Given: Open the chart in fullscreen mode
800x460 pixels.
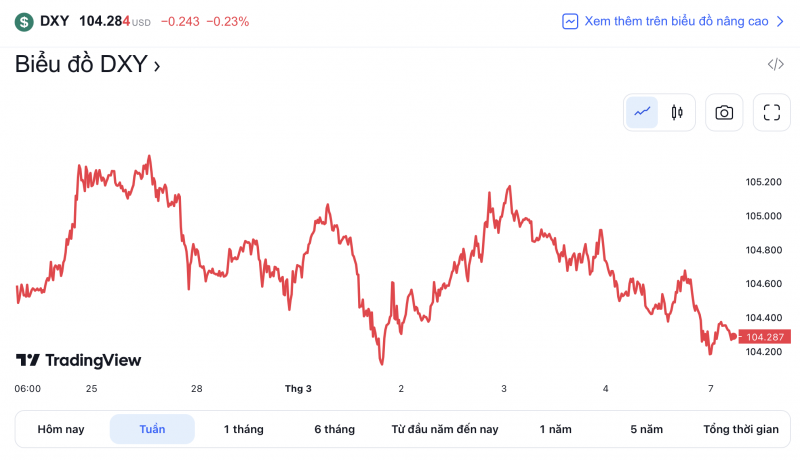Looking at the screenshot, I should pyautogui.click(x=771, y=113).
